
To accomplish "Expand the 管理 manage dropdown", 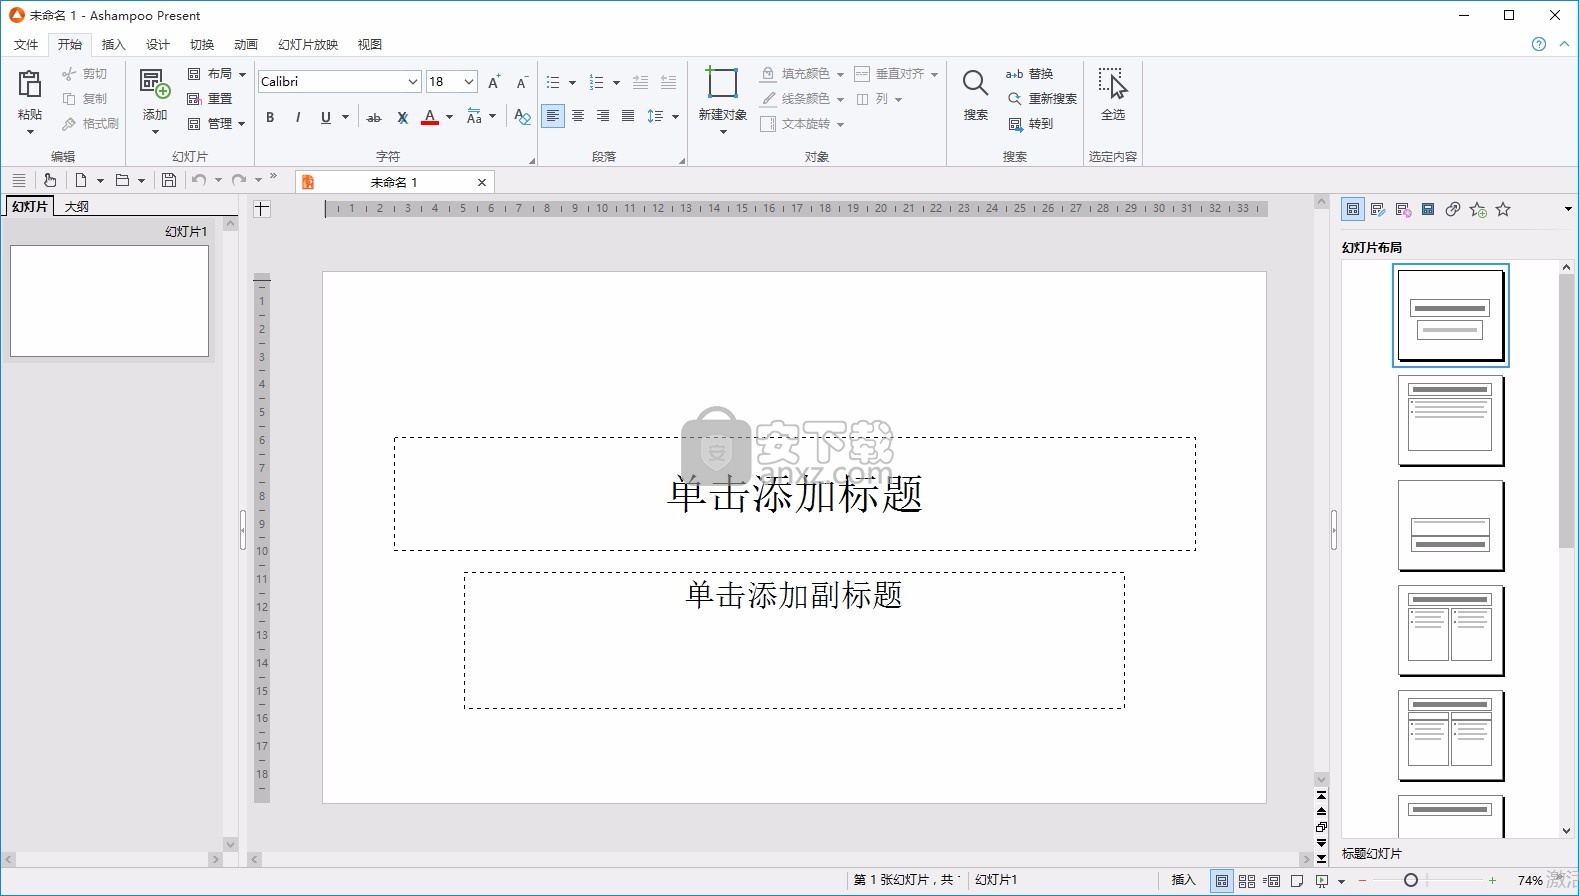I will [x=242, y=124].
